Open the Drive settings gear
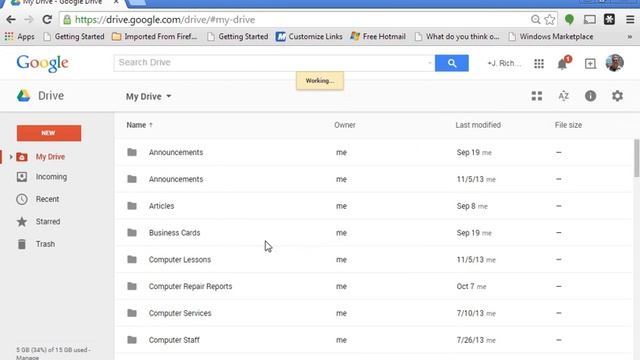The width and height of the screenshot is (640, 360). [617, 96]
